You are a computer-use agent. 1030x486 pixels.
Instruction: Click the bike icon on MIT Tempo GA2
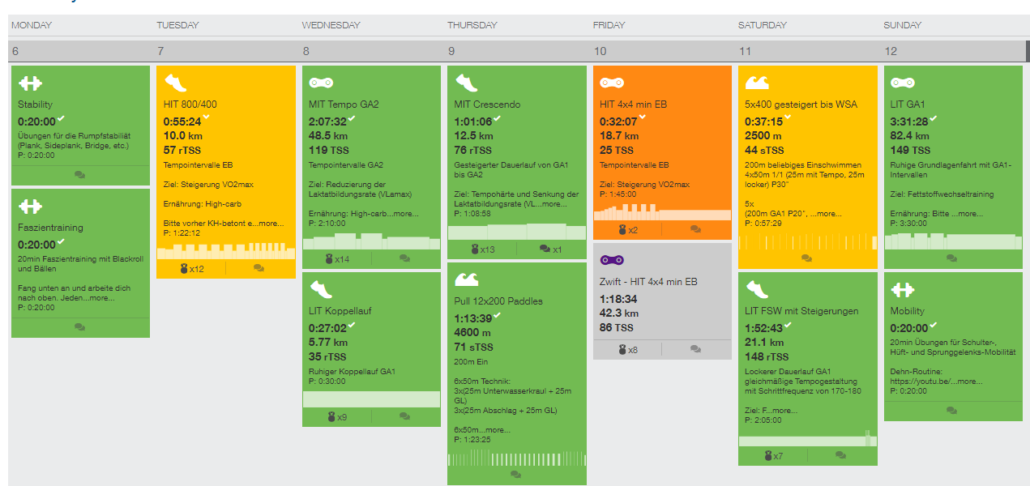point(321,83)
